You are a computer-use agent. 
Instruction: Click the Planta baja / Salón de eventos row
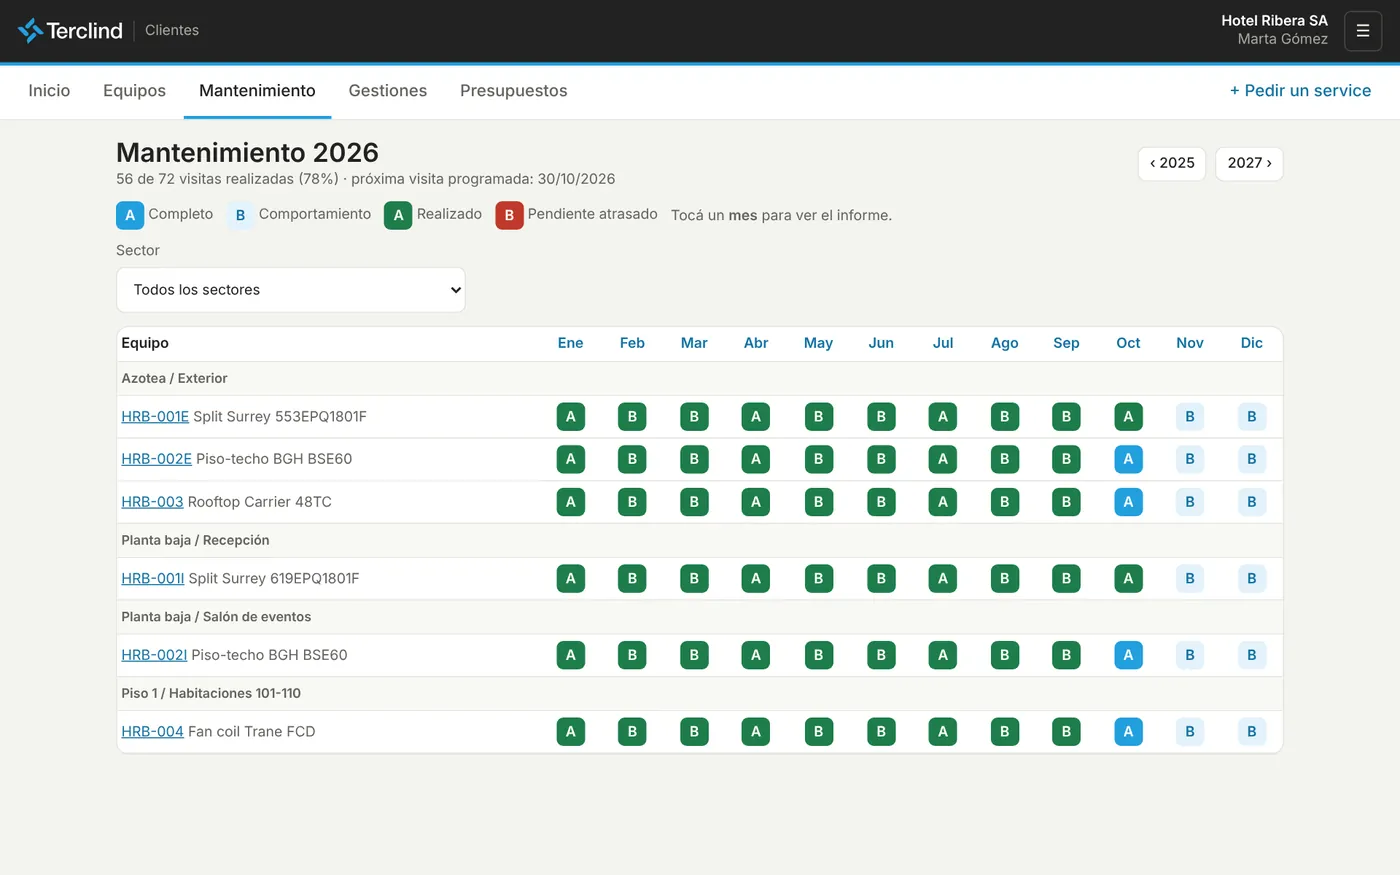(700, 617)
